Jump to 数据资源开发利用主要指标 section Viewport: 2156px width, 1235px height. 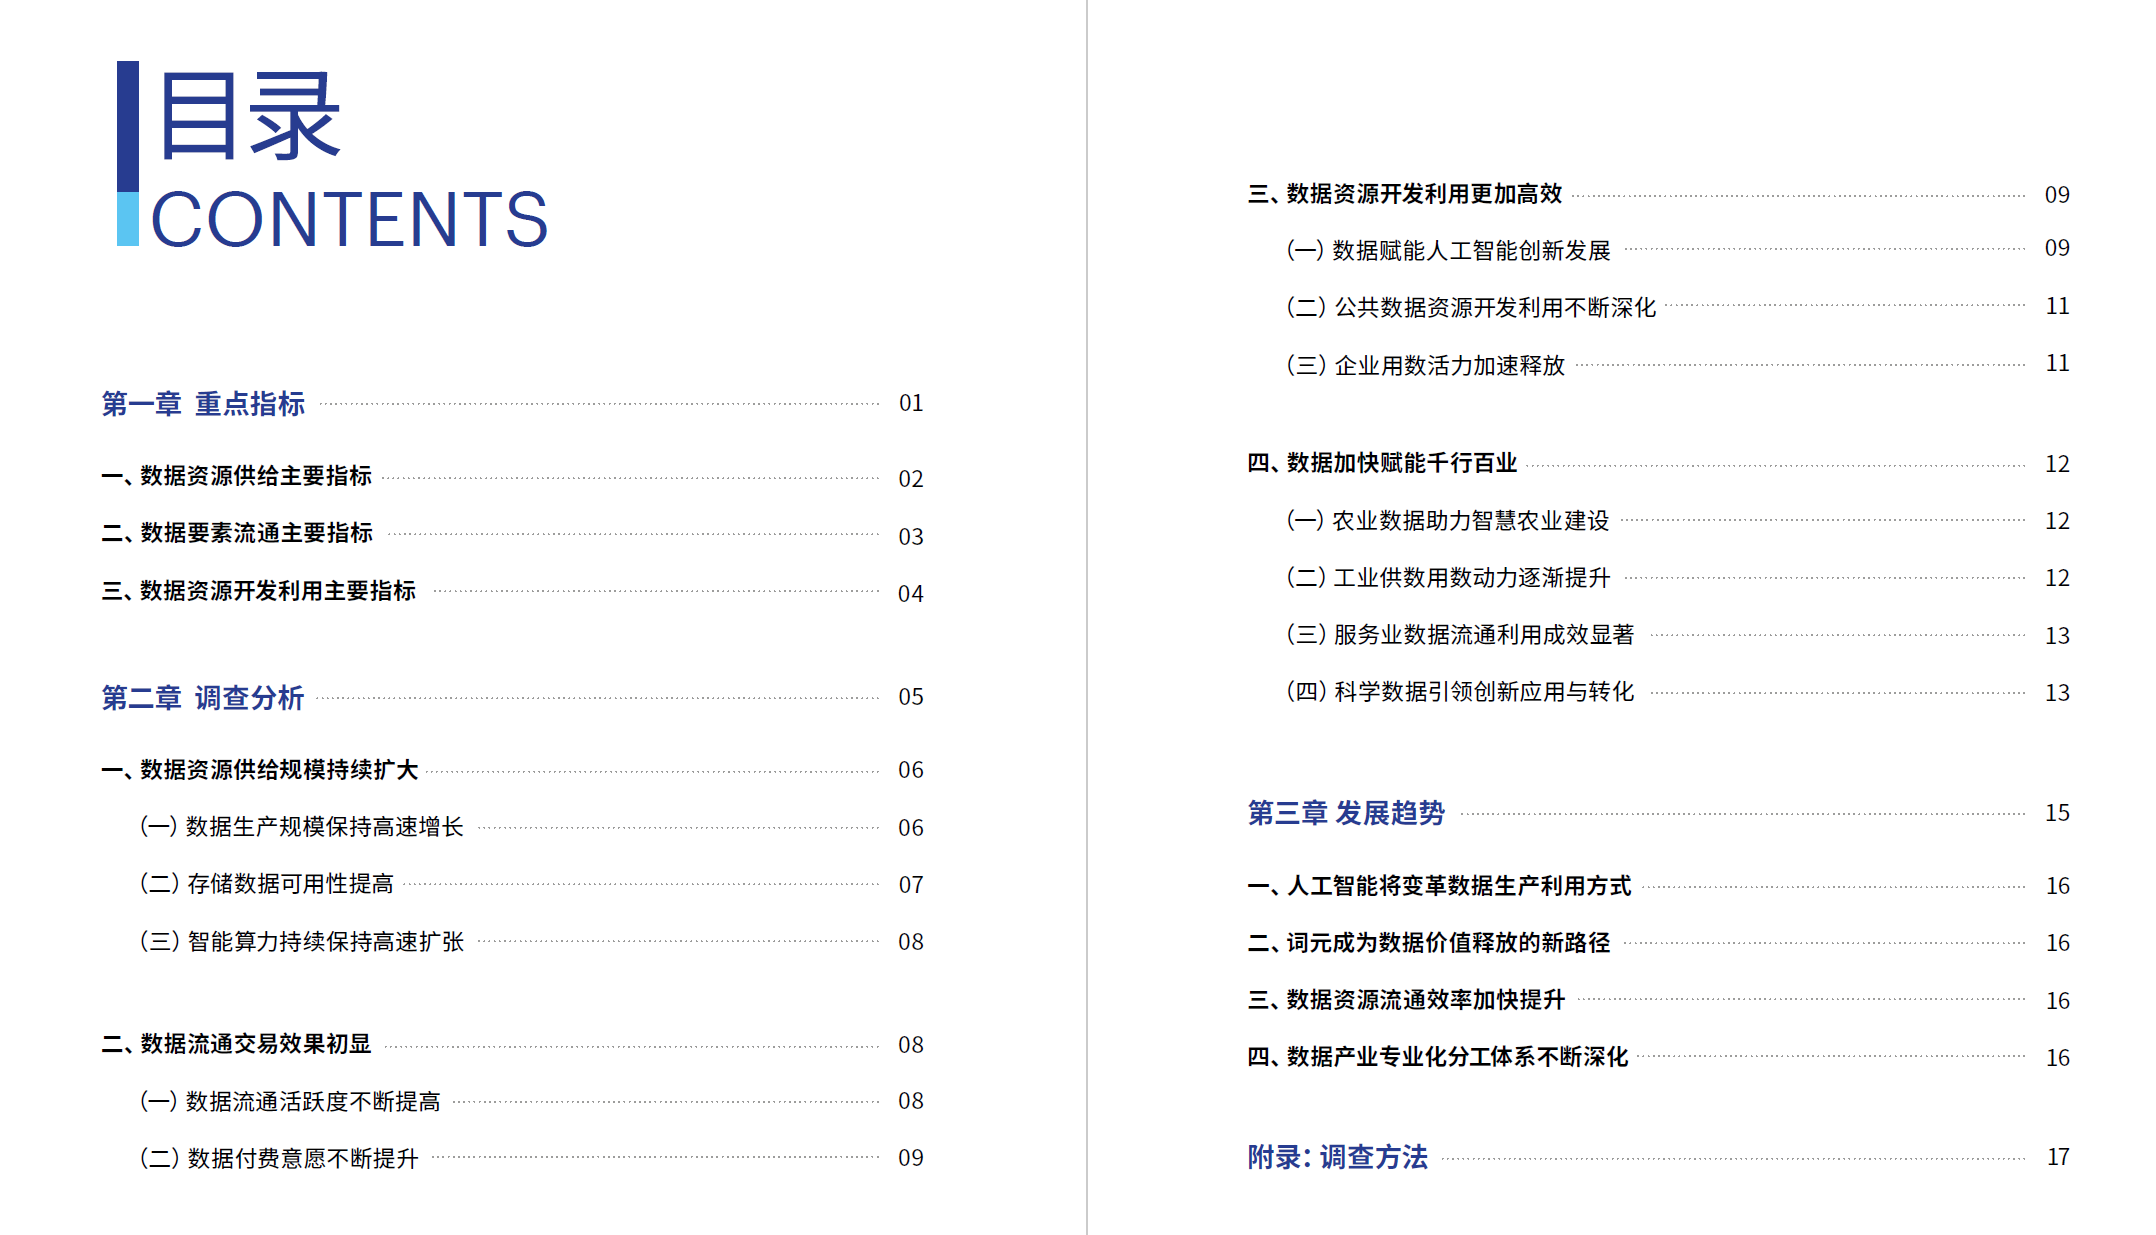click(x=258, y=591)
